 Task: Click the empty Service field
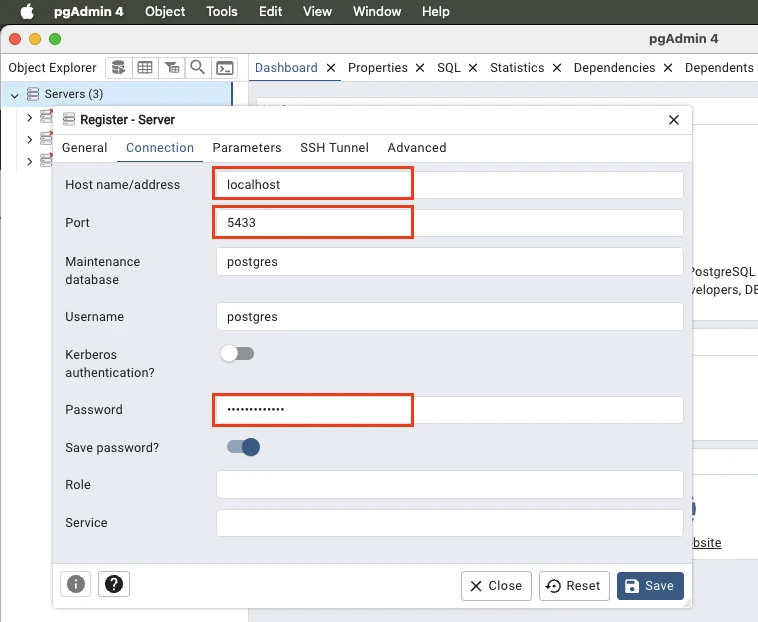point(450,522)
